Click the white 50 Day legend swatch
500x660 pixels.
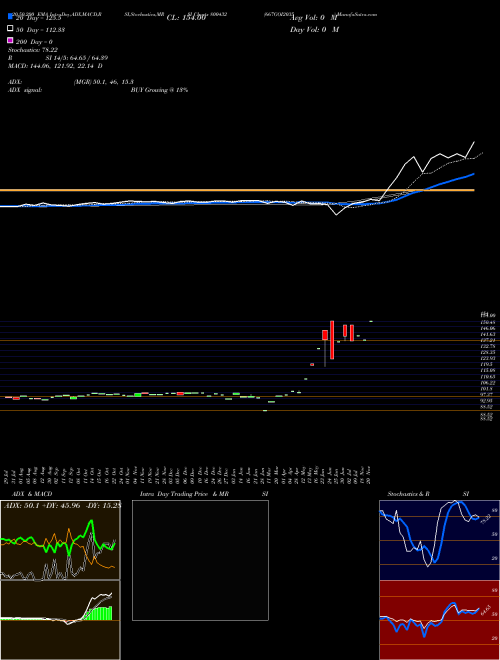pyautogui.click(x=11, y=29)
